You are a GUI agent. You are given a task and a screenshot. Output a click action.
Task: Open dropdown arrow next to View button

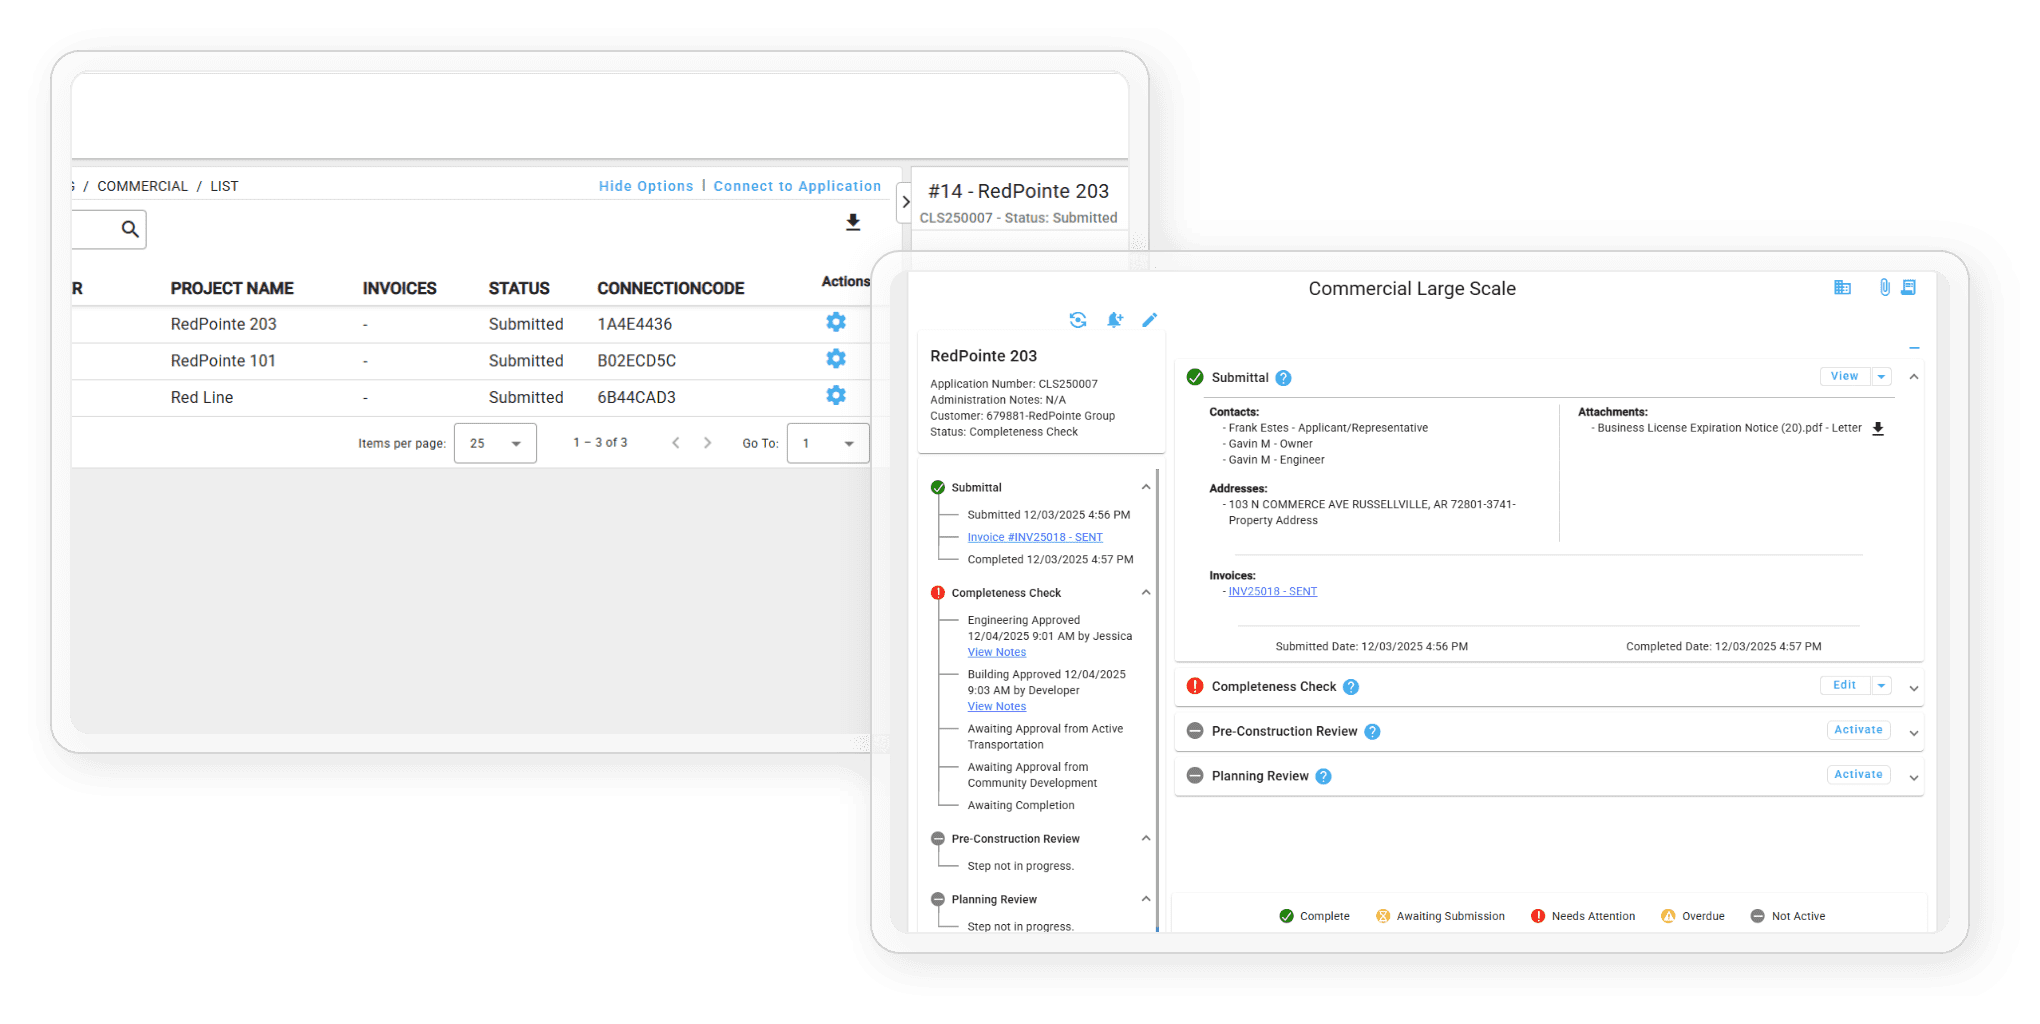(1881, 377)
